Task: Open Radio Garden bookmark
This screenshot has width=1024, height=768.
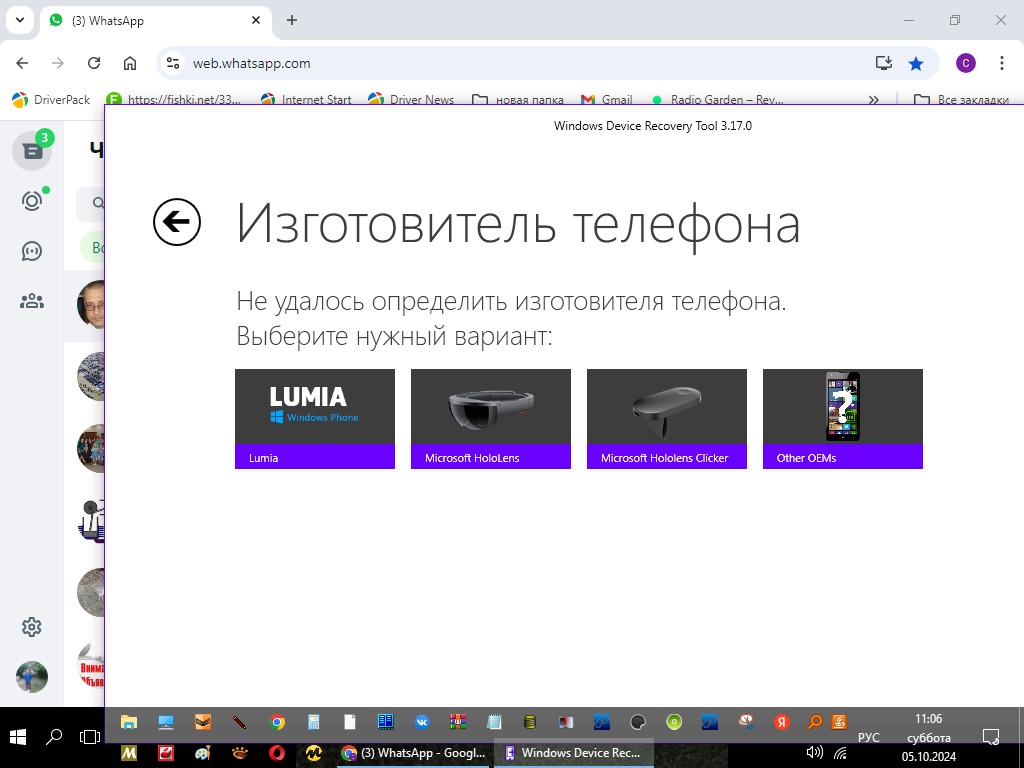Action: (716, 99)
